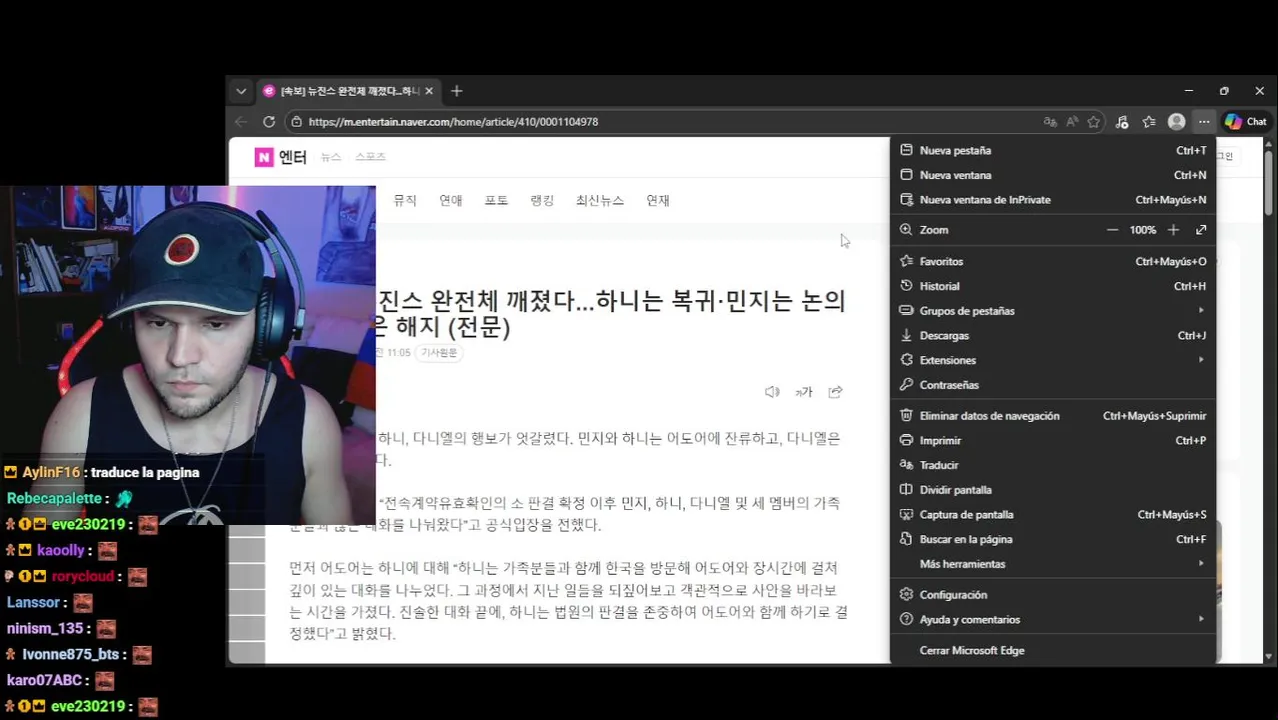Open the 뉴스 header link
The image size is (1278, 720).
click(331, 157)
